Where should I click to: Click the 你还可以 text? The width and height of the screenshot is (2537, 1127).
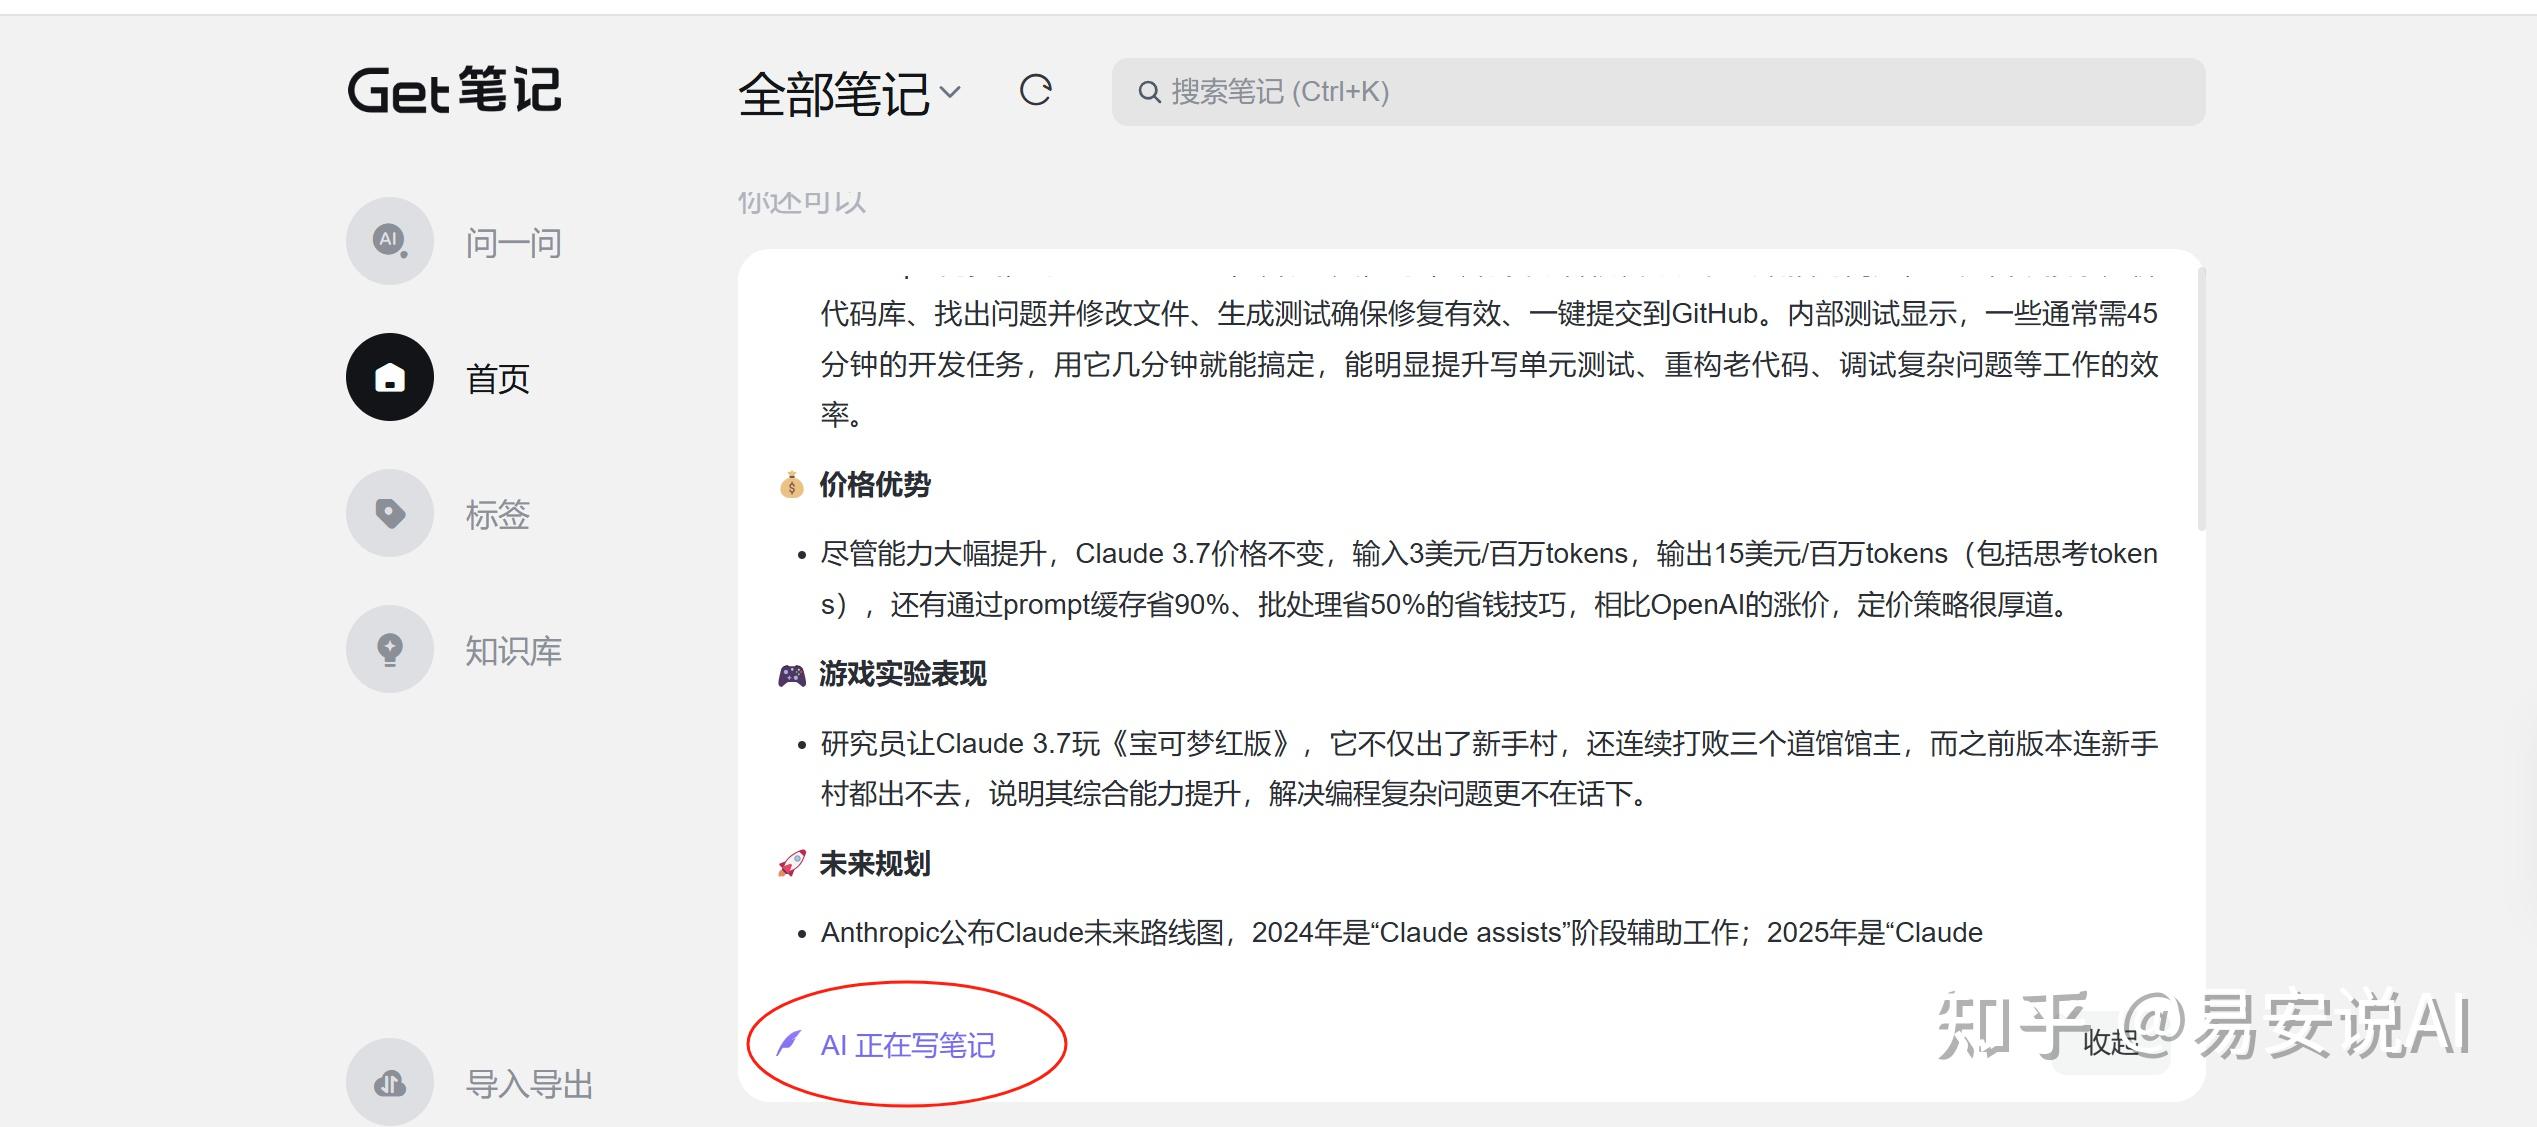coord(802,203)
